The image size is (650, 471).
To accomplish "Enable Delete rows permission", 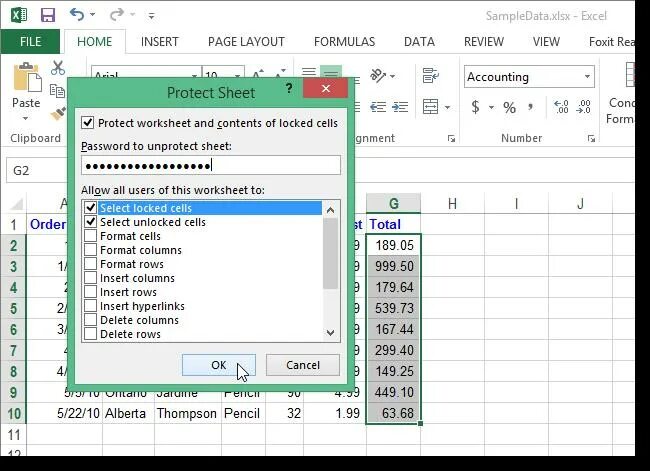I will coord(90,334).
